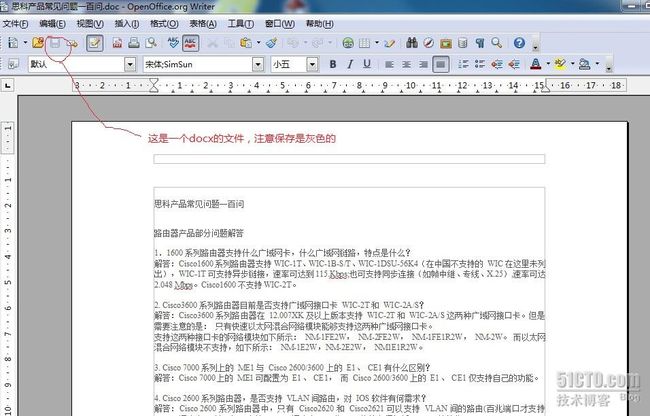Click the heading text 路由器产品部分问题解答
This screenshot has width=650, height=416.
(x=199, y=233)
